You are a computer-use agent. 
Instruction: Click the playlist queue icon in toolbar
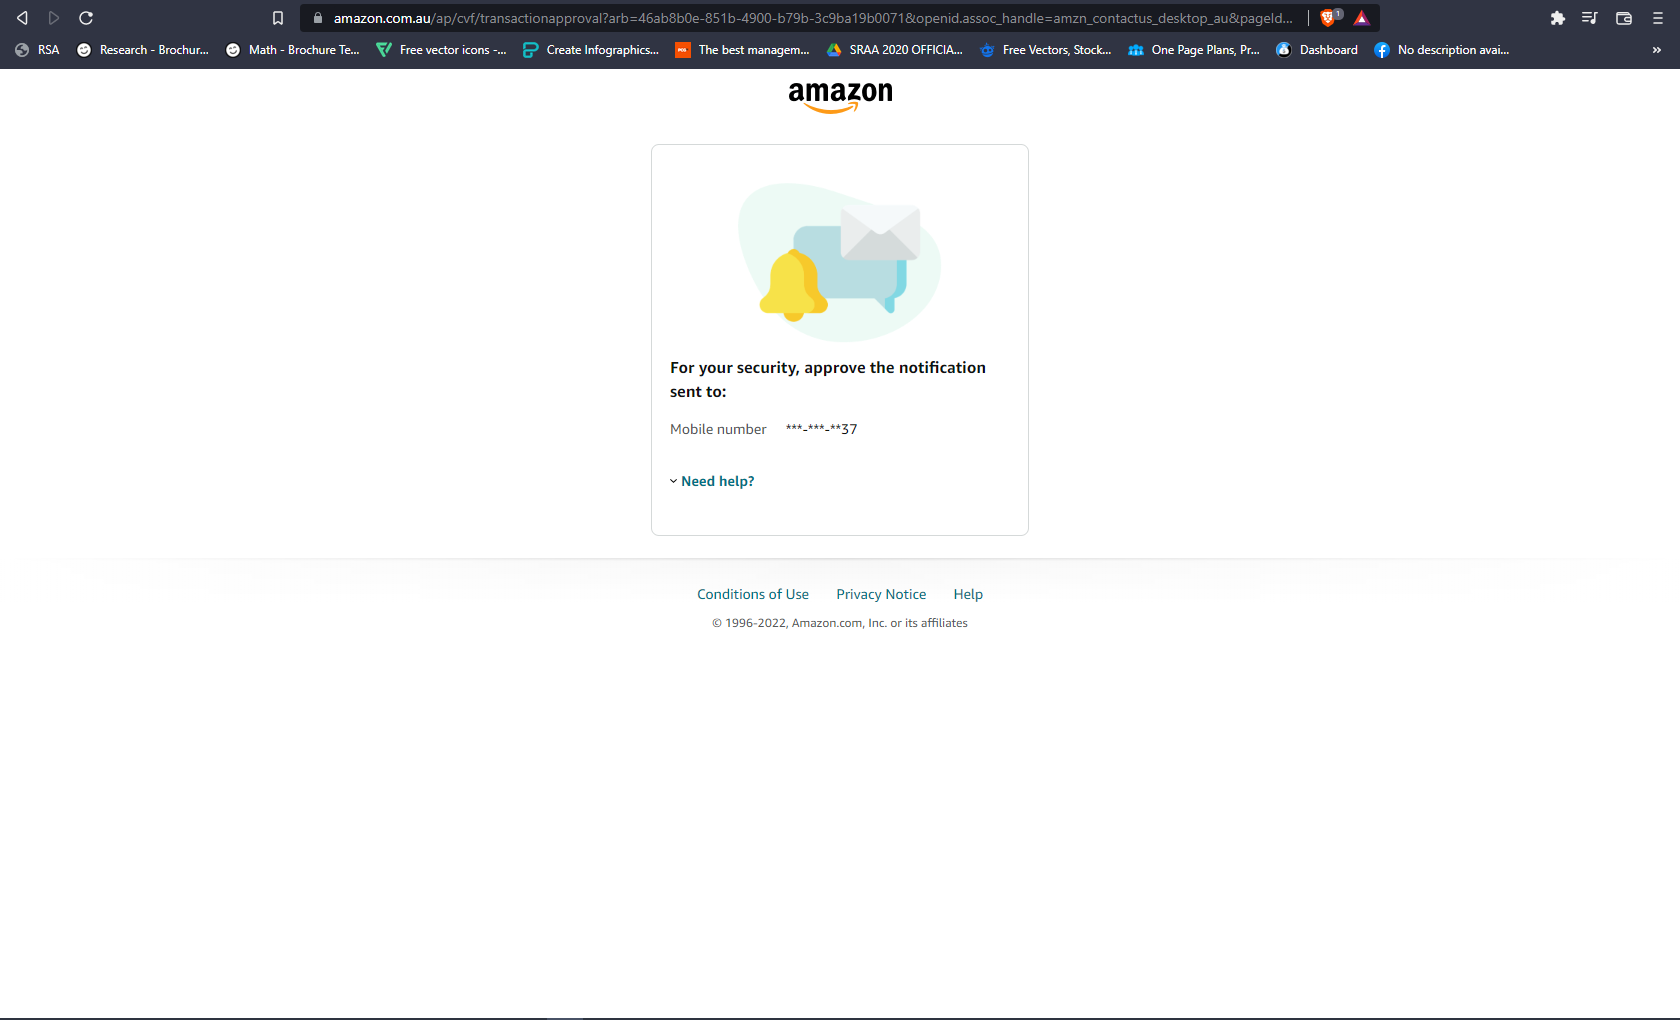tap(1590, 18)
